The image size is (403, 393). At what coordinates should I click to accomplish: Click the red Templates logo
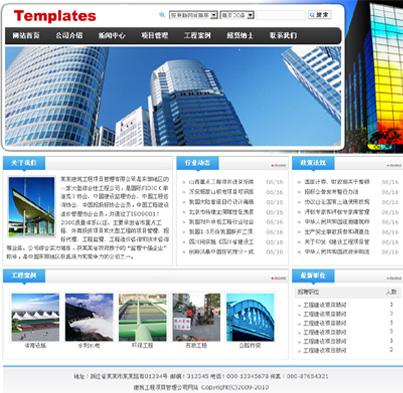[x=55, y=16]
